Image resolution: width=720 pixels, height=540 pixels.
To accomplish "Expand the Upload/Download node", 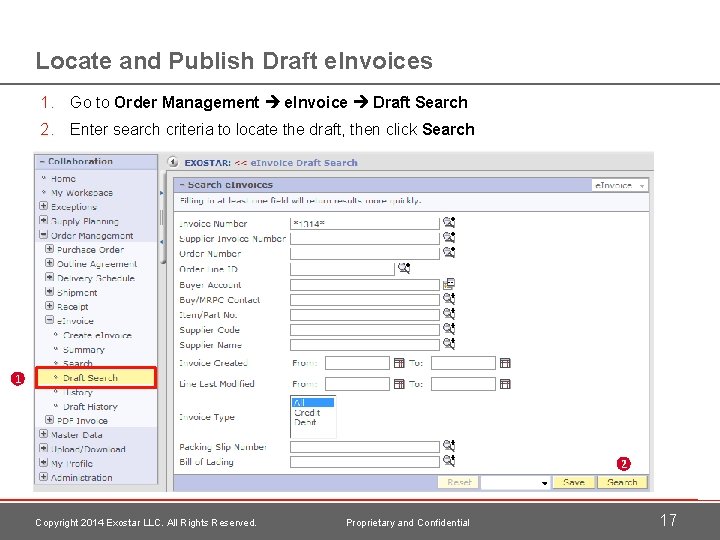I will coord(44,448).
